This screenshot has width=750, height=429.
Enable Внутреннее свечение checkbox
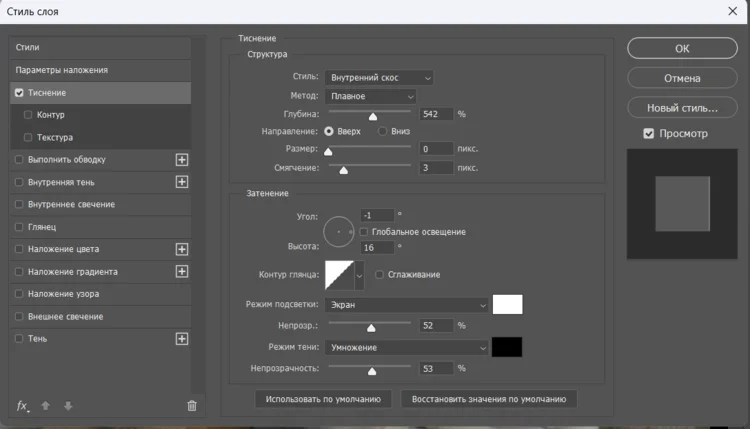pyautogui.click(x=19, y=204)
